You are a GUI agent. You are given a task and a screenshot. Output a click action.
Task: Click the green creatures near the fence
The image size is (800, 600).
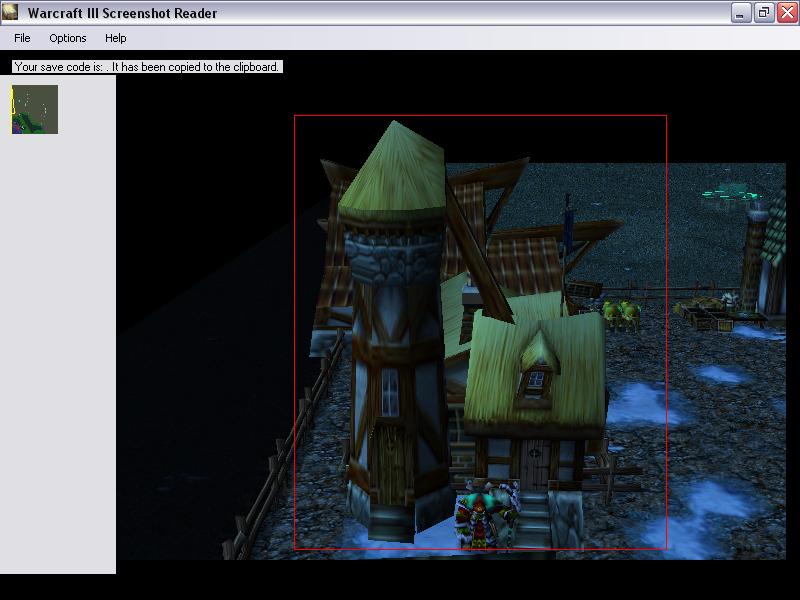coord(622,314)
